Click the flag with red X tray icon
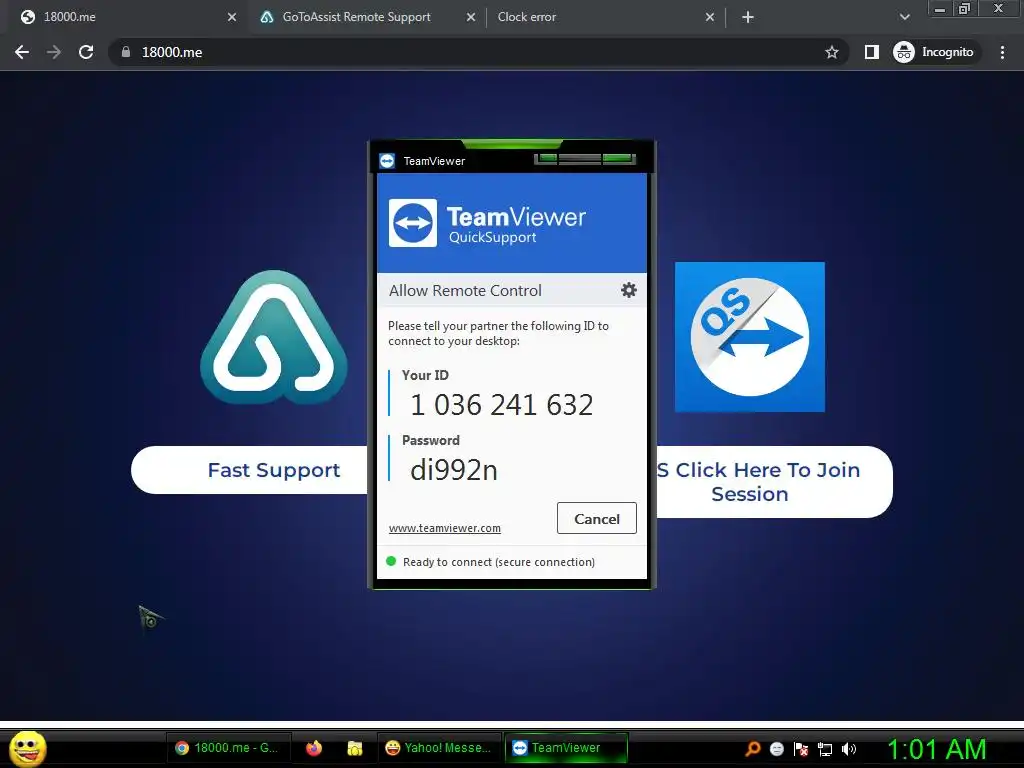 (801, 749)
